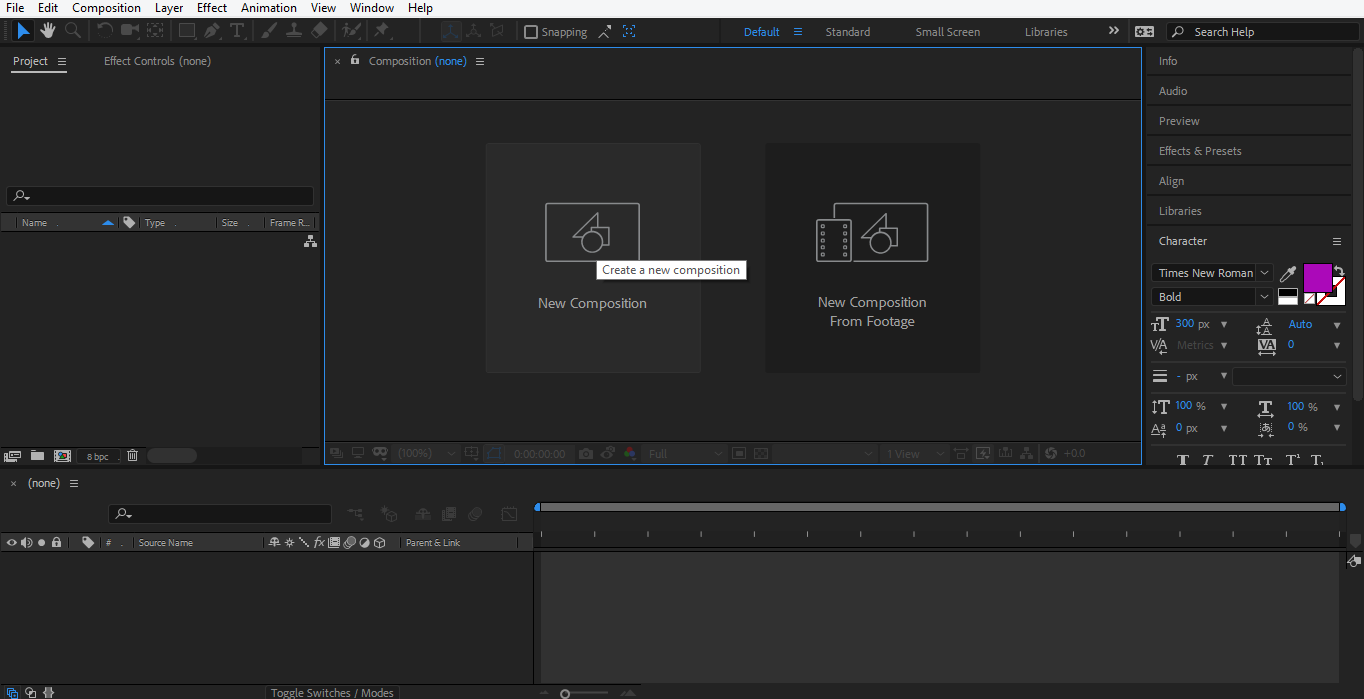
Task: Enable the Snapping checkbox
Action: point(531,32)
